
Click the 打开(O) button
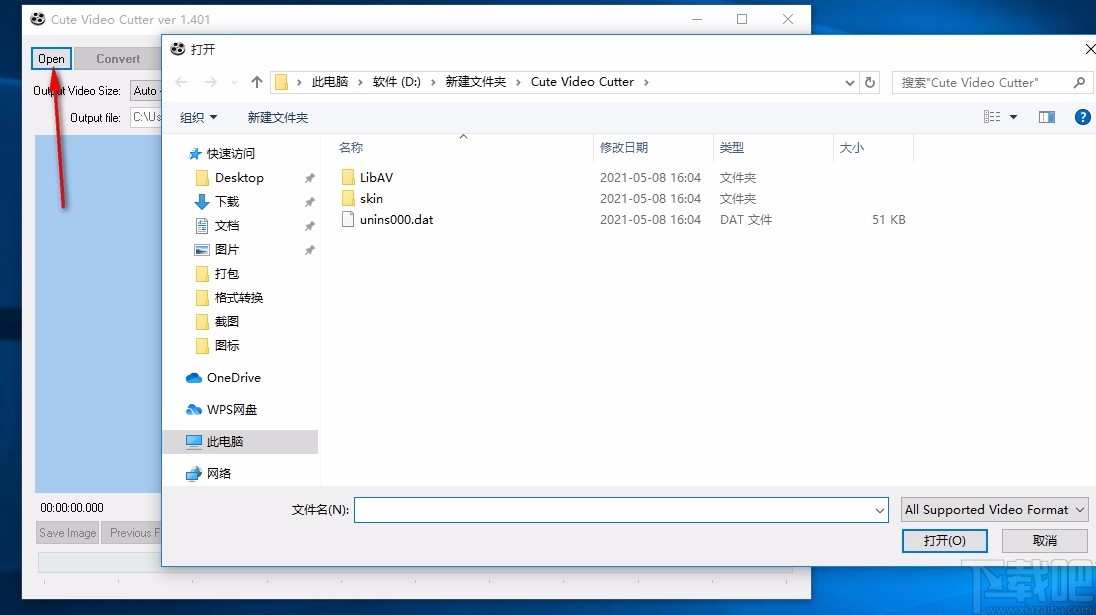944,540
